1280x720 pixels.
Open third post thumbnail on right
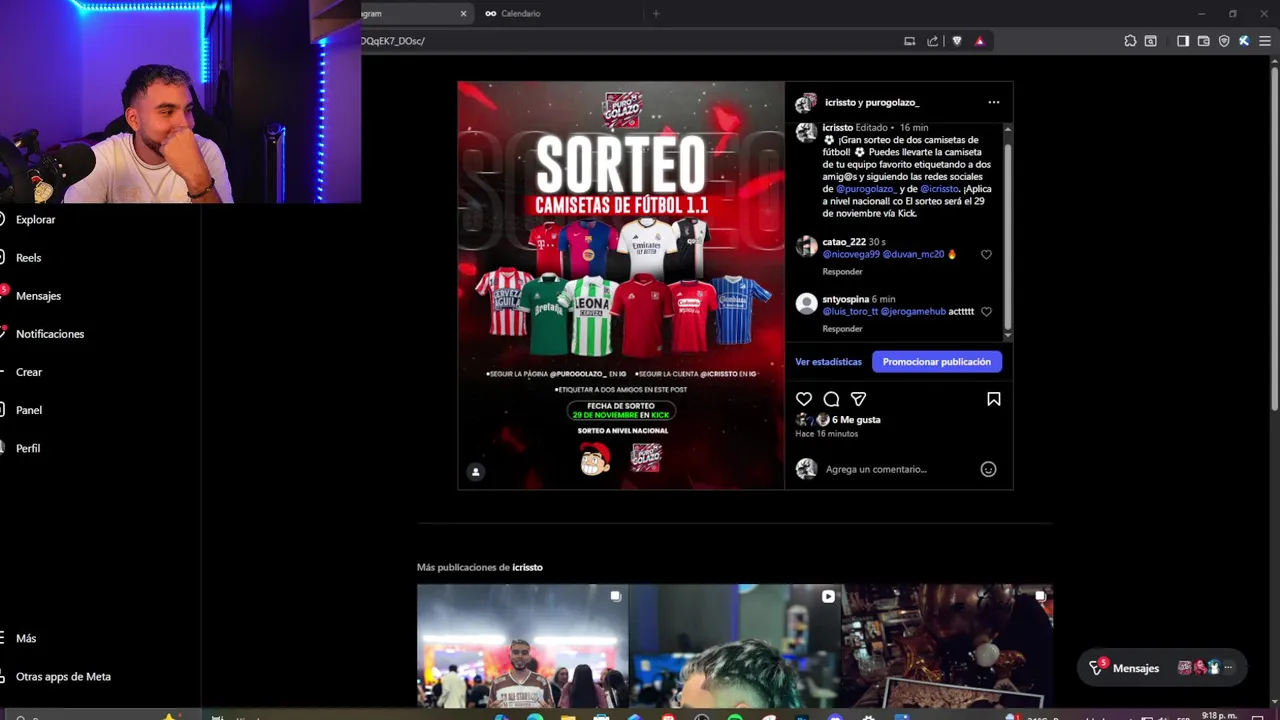(x=947, y=646)
